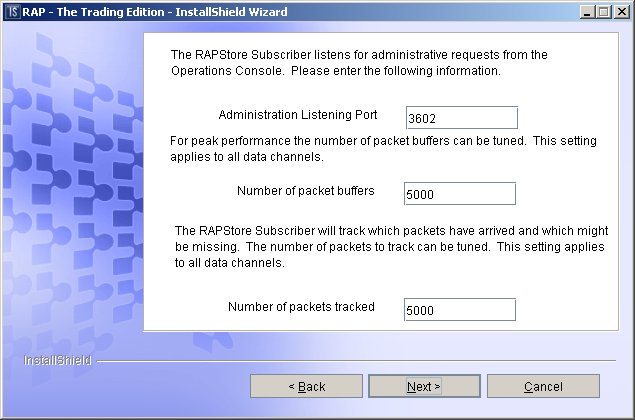Click the paragraph about tracking missing packets
Screen dimensions: 635x420
[391, 247]
